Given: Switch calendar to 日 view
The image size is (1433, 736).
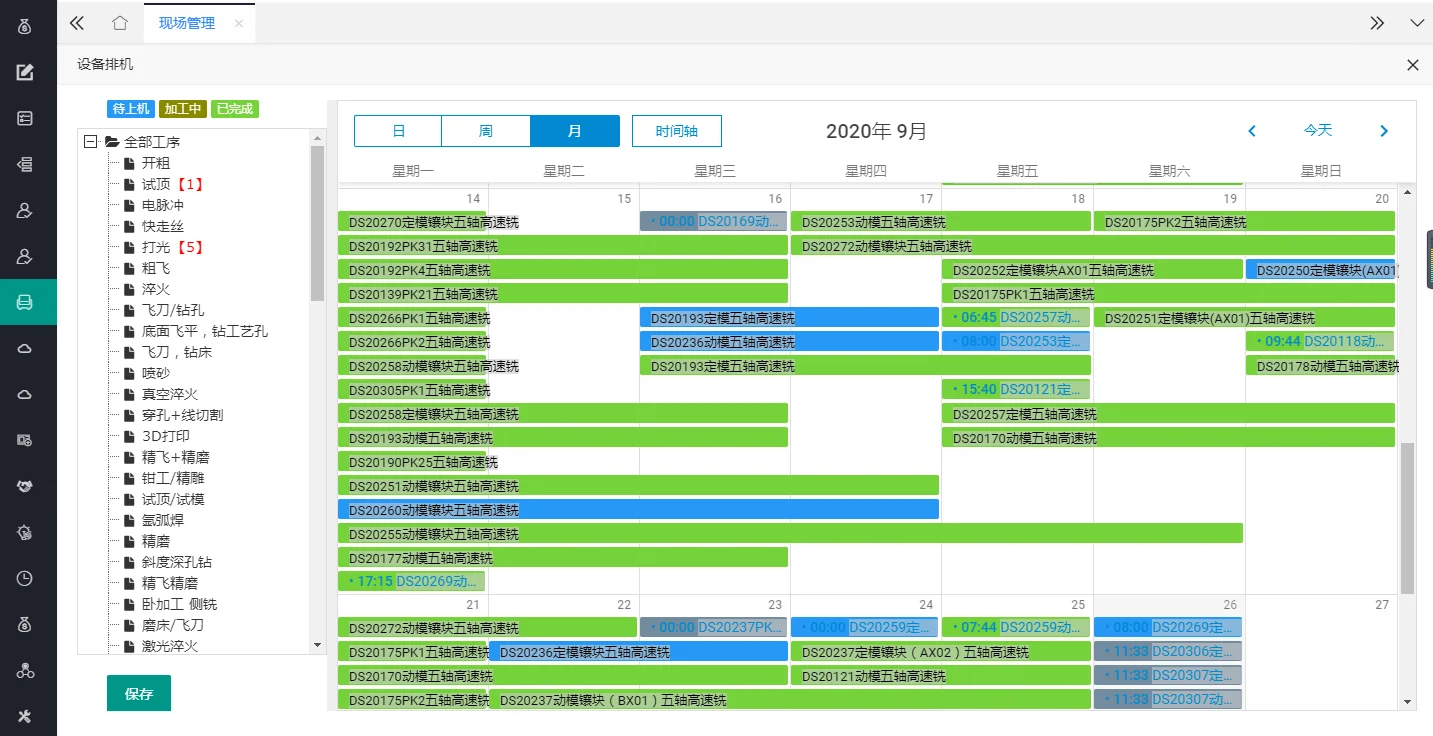Looking at the screenshot, I should [398, 131].
